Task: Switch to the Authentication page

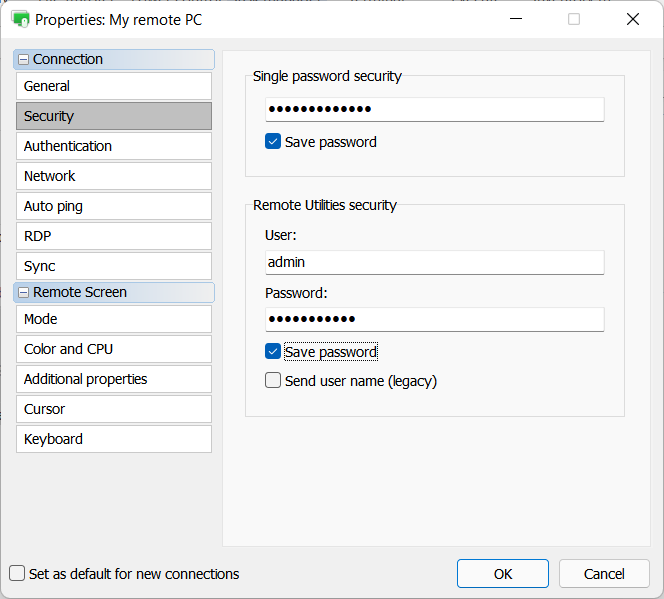Action: [113, 146]
